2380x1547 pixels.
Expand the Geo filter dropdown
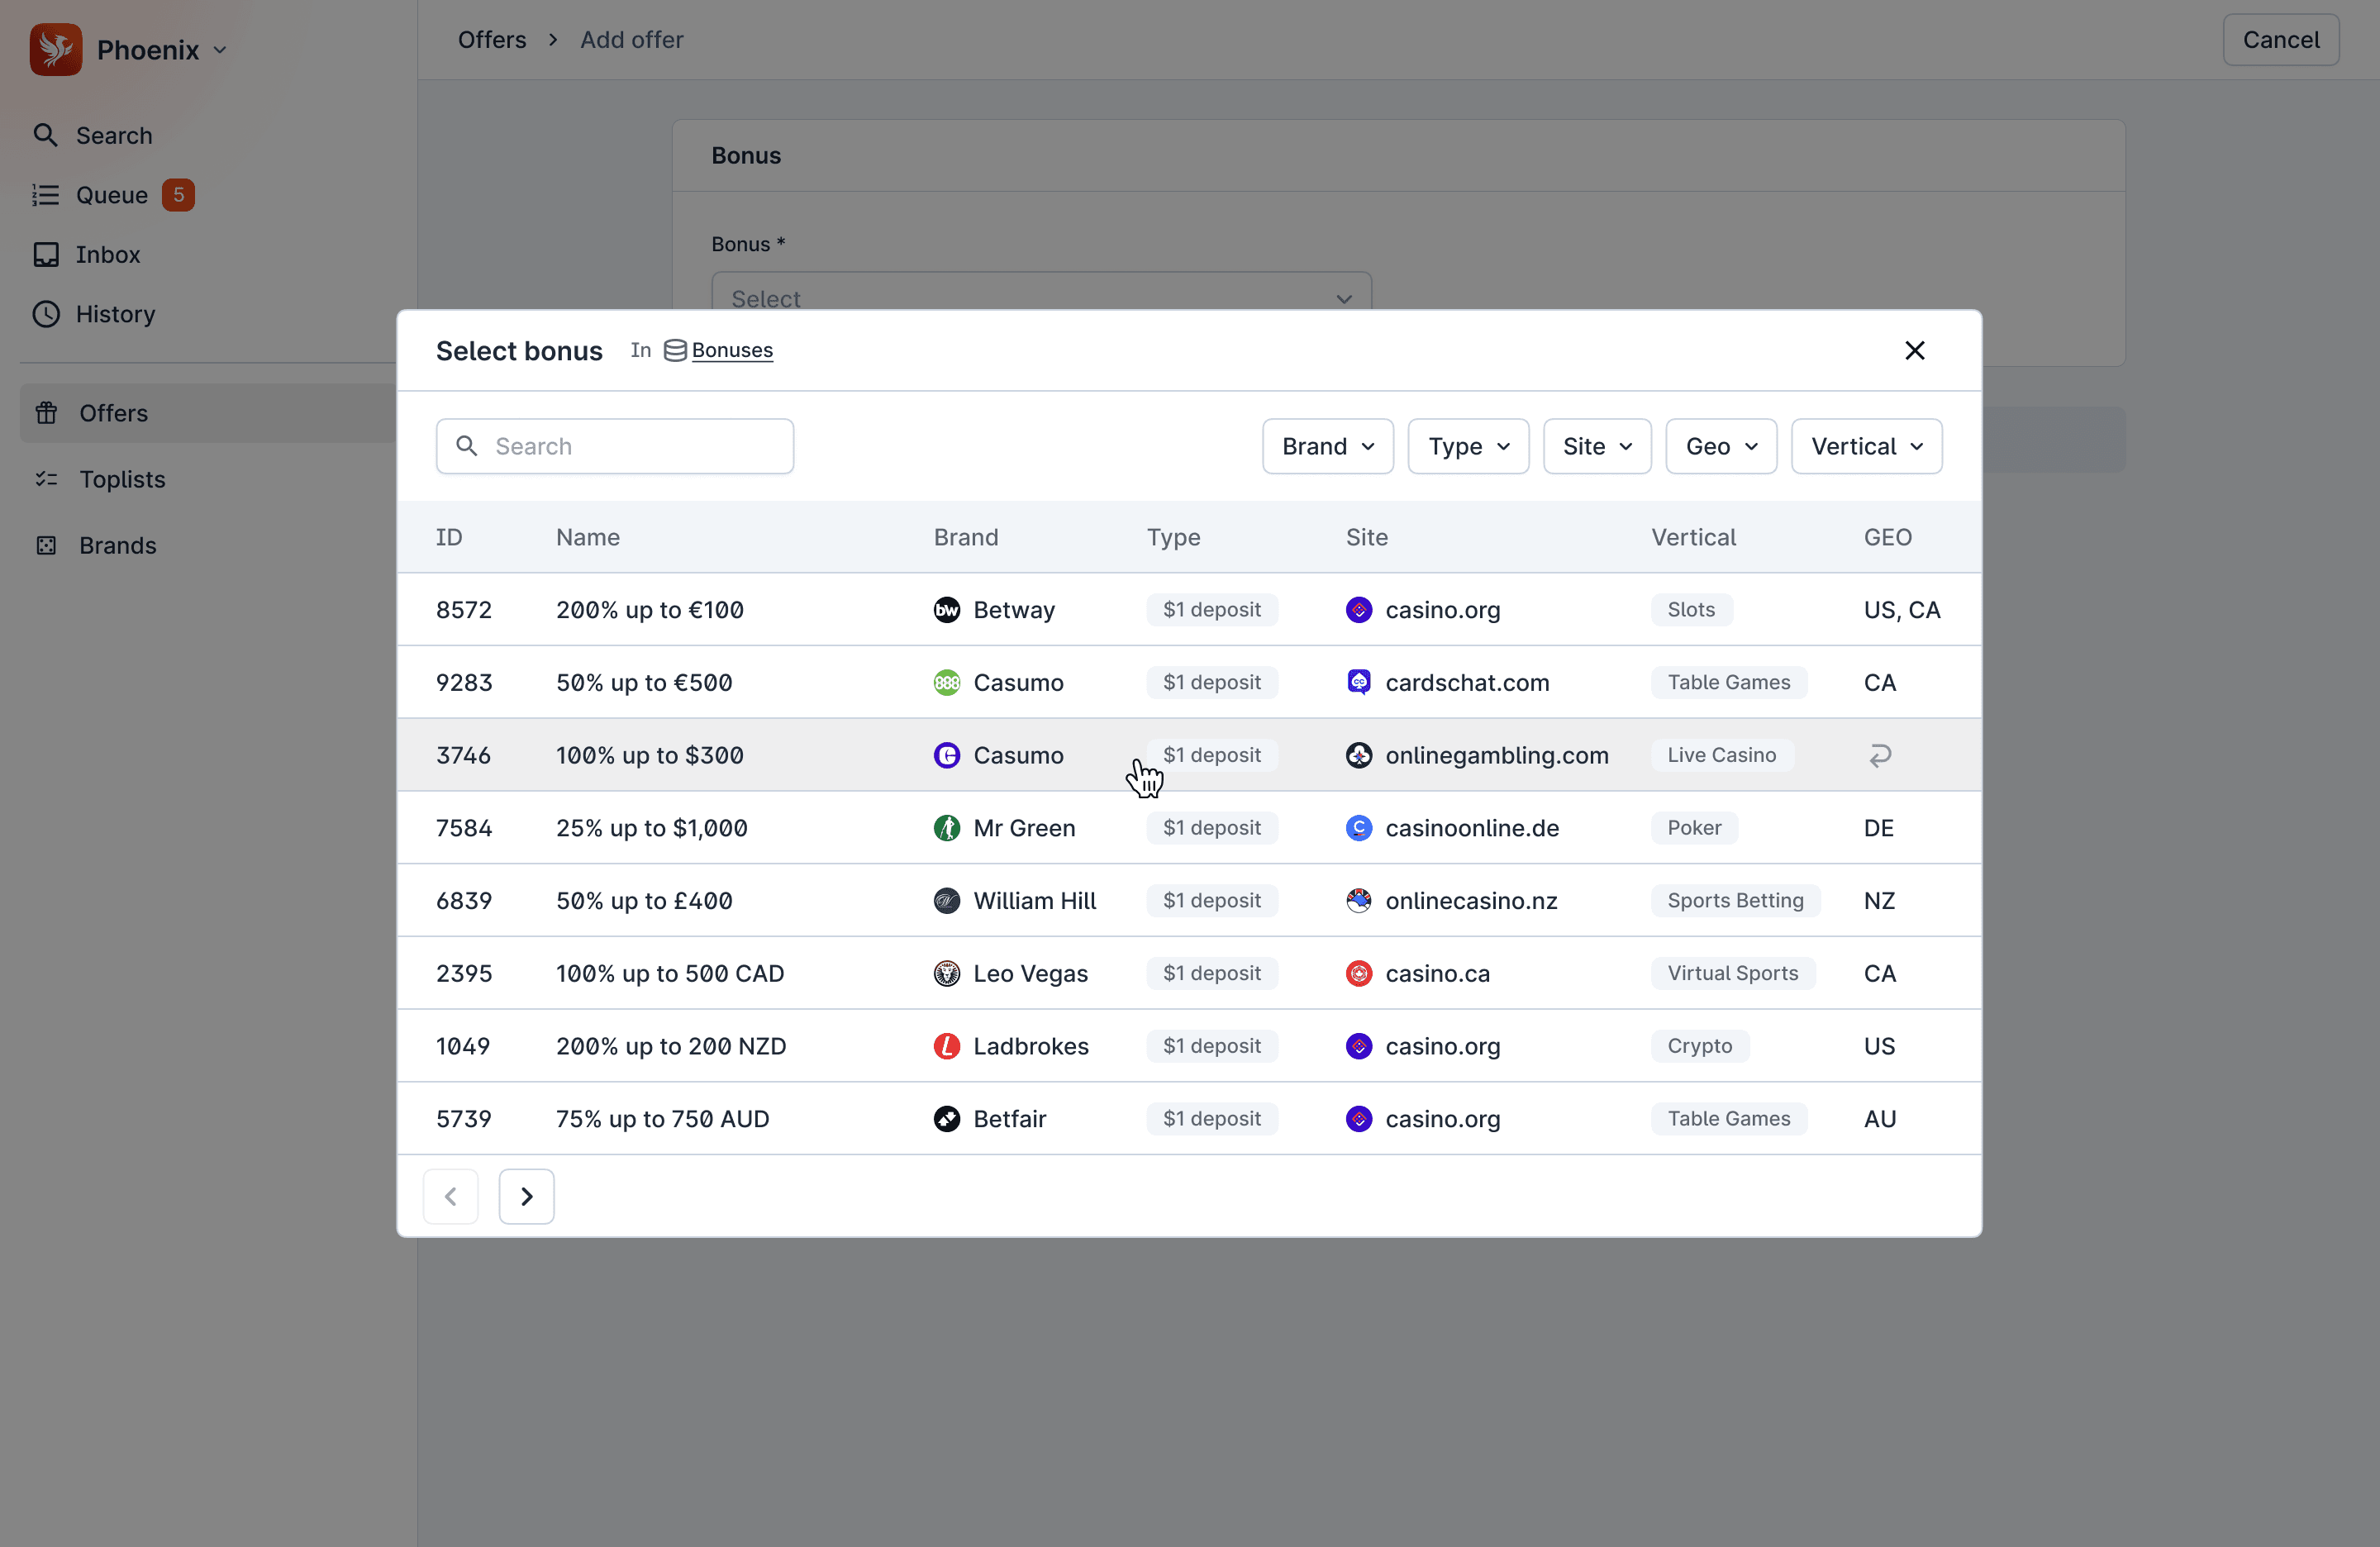[1720, 446]
